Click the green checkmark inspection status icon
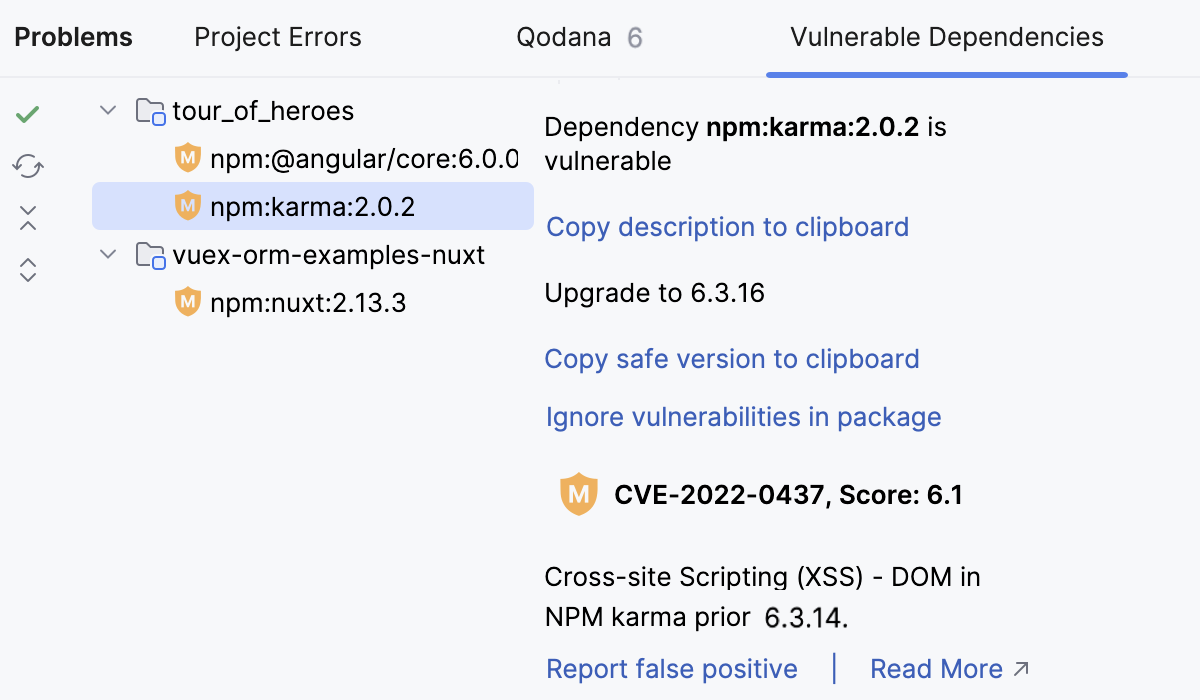The width and height of the screenshot is (1200, 700). pos(27,113)
